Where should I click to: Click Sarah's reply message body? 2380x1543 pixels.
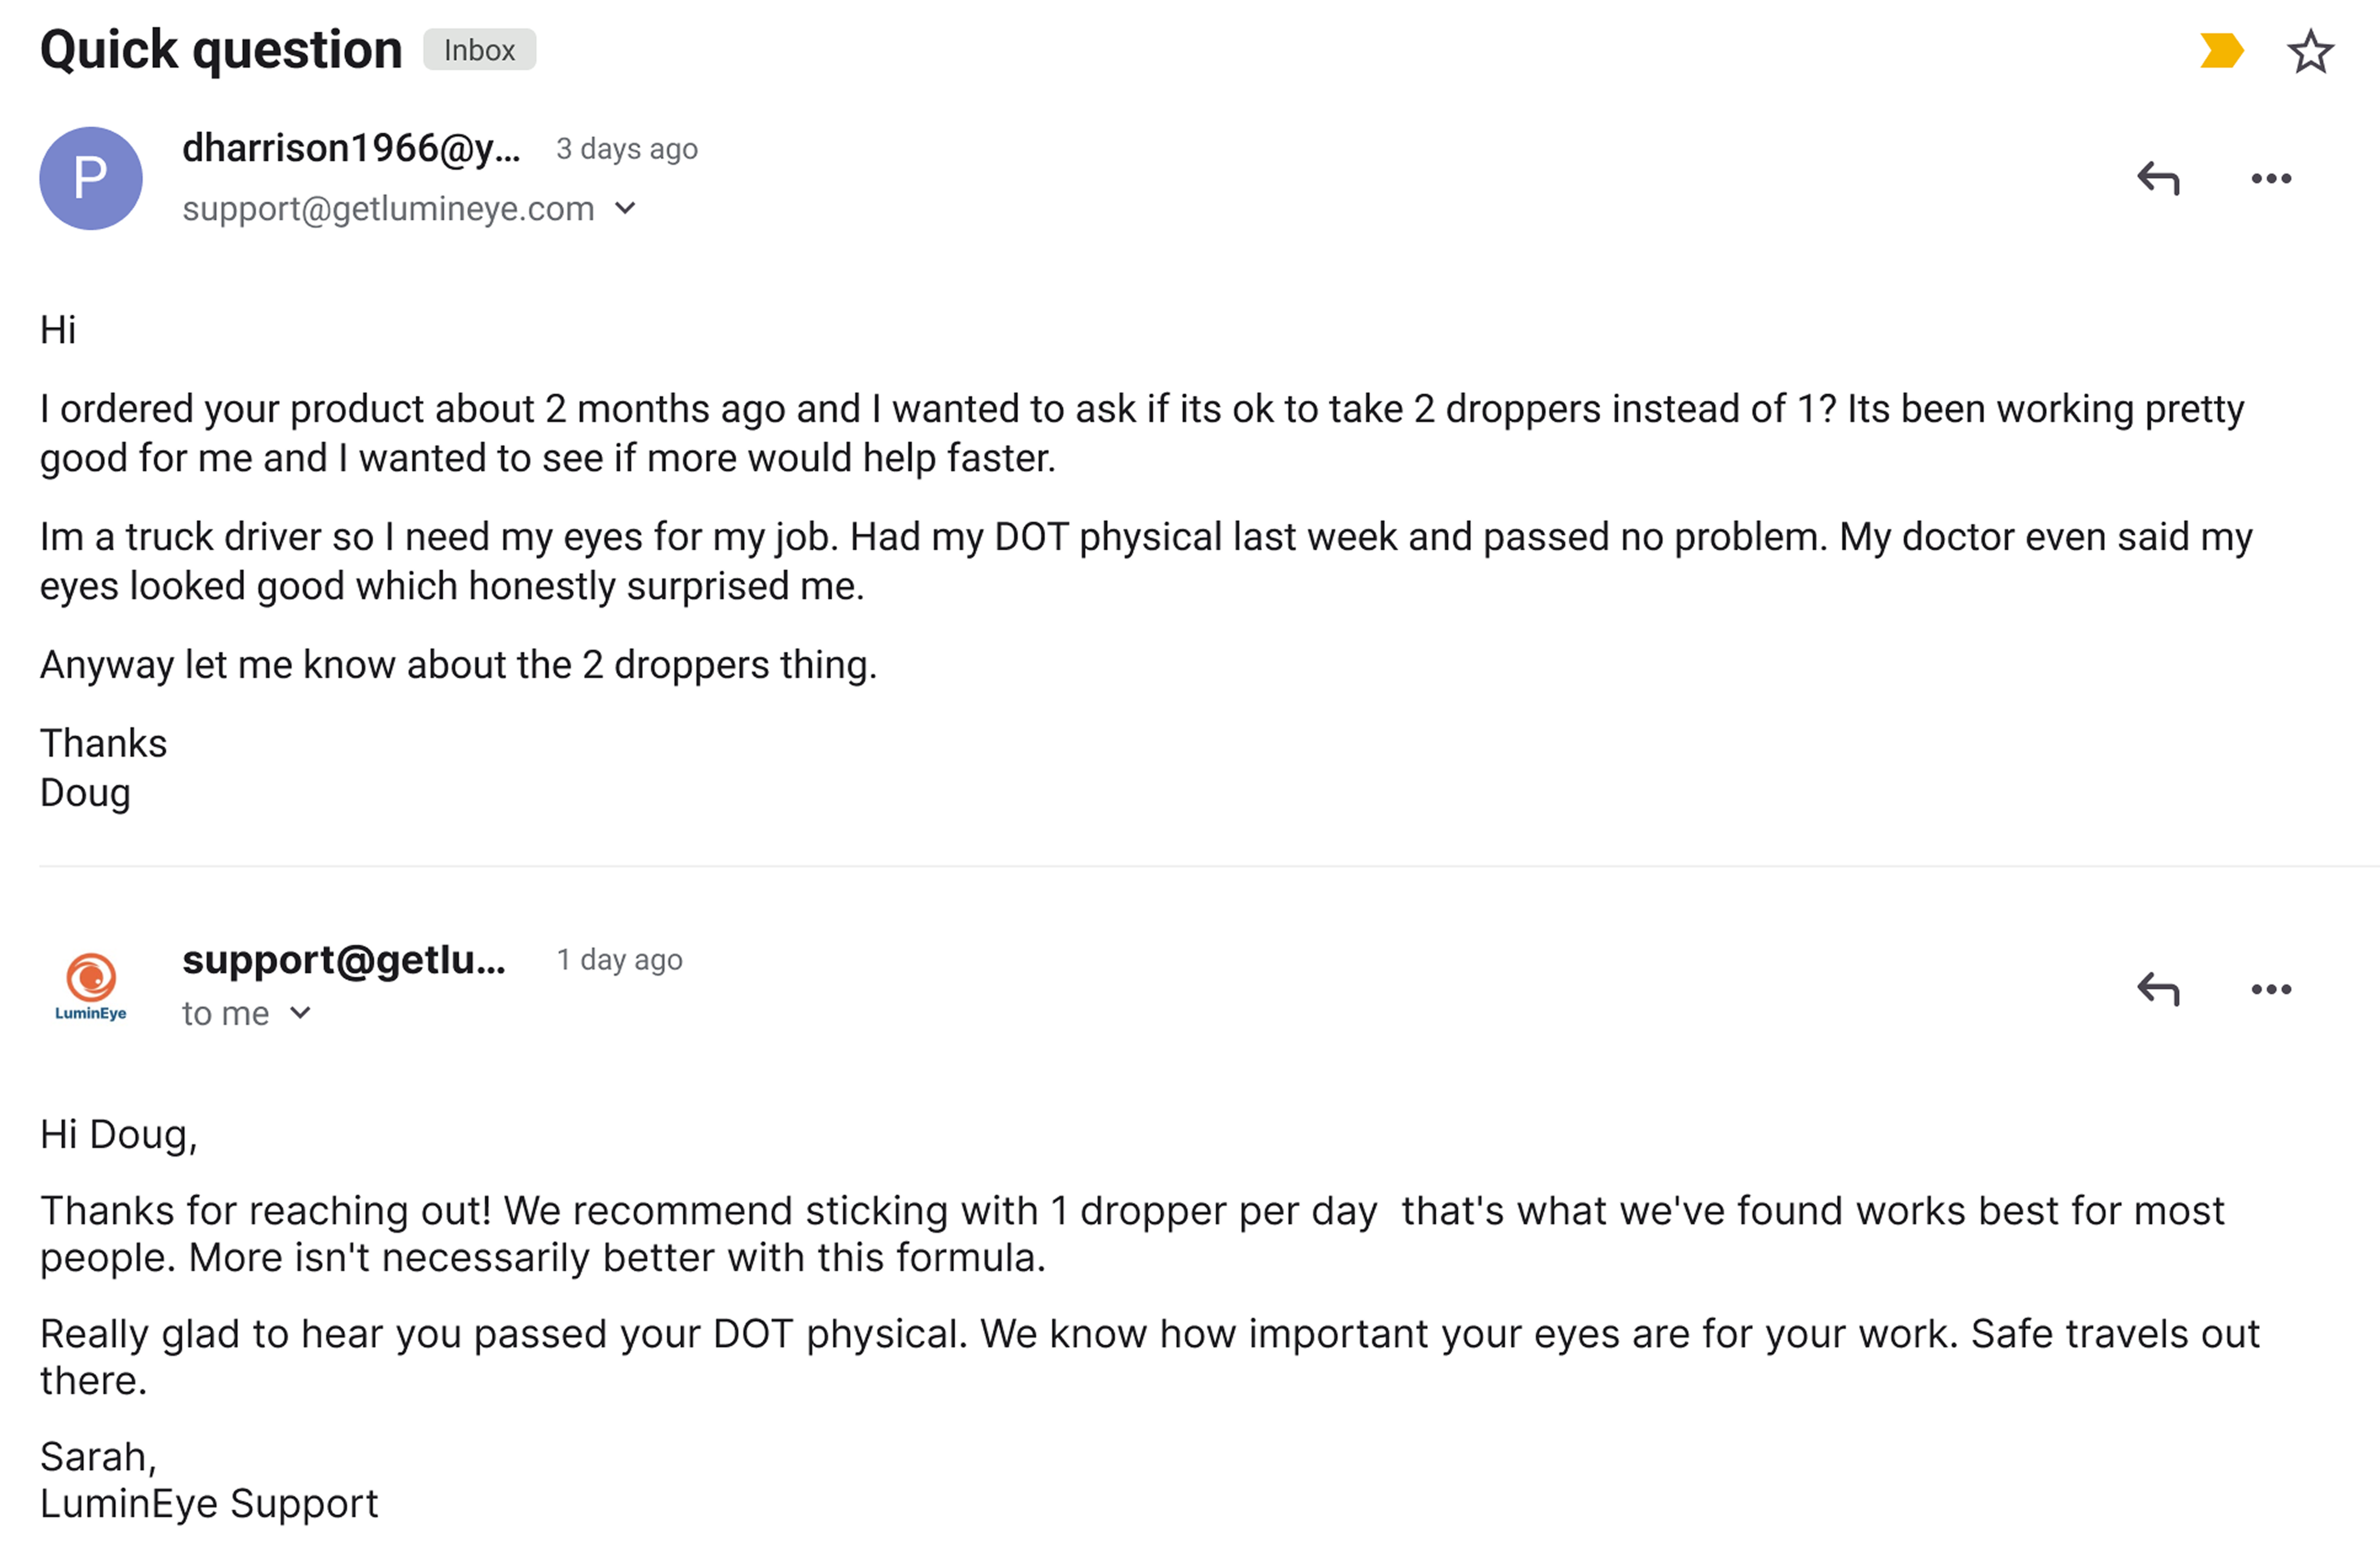(1130, 1234)
